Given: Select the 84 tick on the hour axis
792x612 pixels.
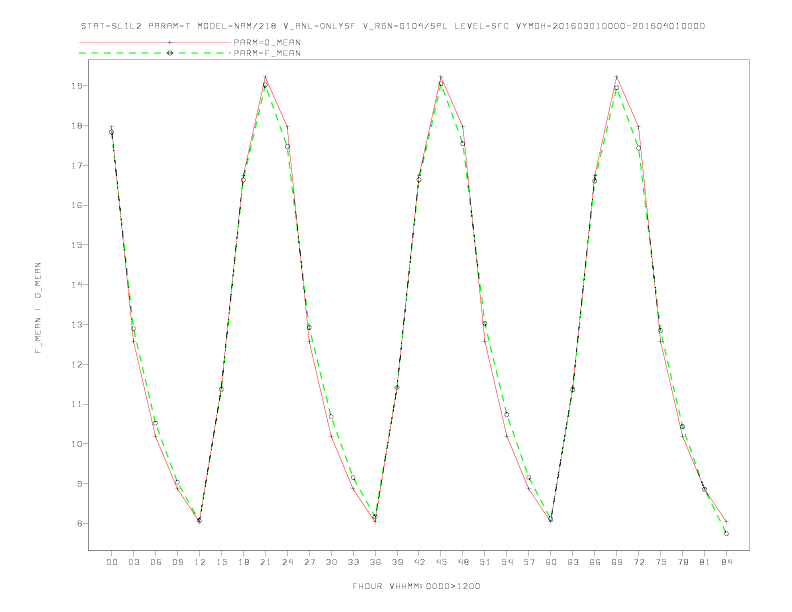Looking at the screenshot, I should point(726,562).
